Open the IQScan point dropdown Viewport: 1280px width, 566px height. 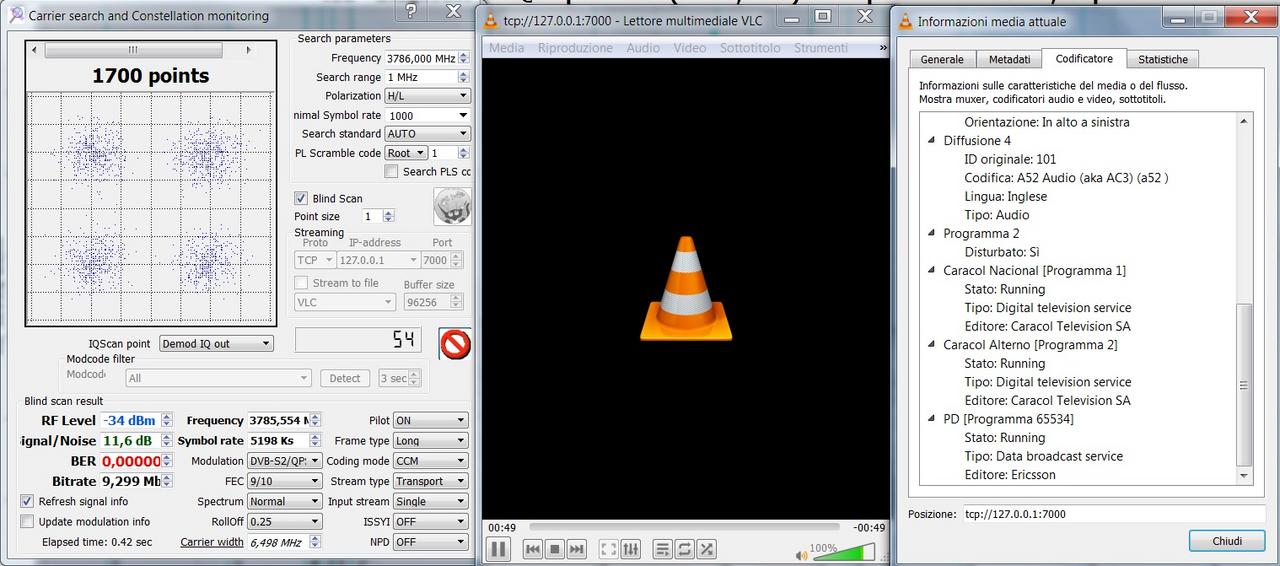pyautogui.click(x=216, y=343)
